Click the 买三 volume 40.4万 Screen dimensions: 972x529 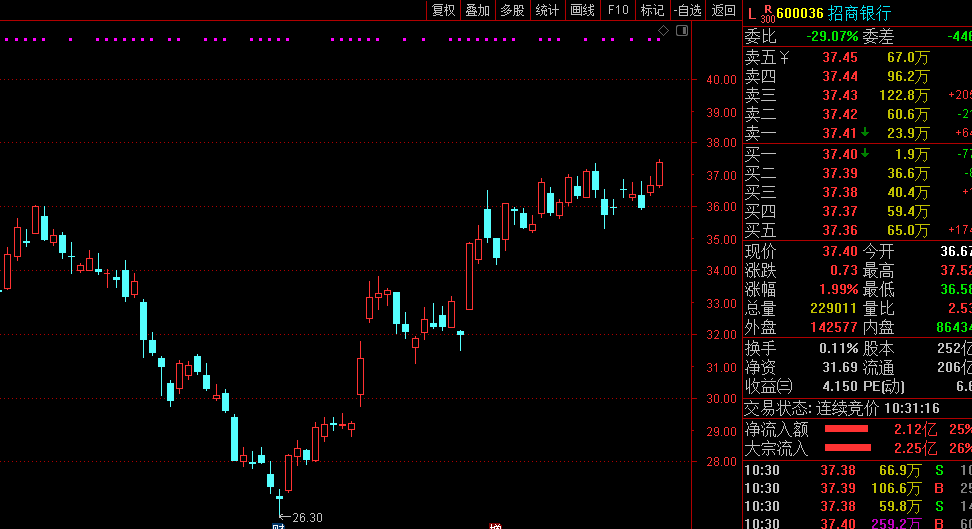tap(908, 192)
